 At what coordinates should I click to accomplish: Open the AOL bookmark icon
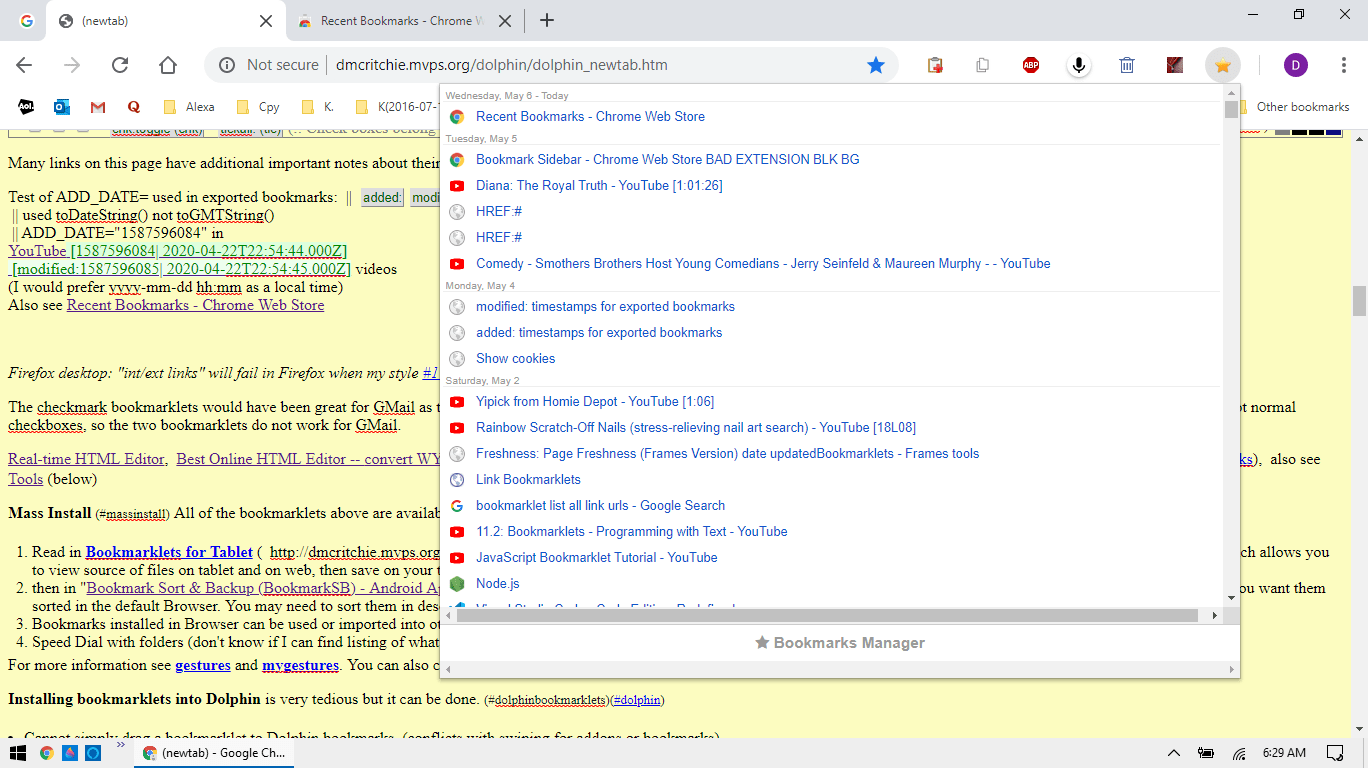pos(25,106)
